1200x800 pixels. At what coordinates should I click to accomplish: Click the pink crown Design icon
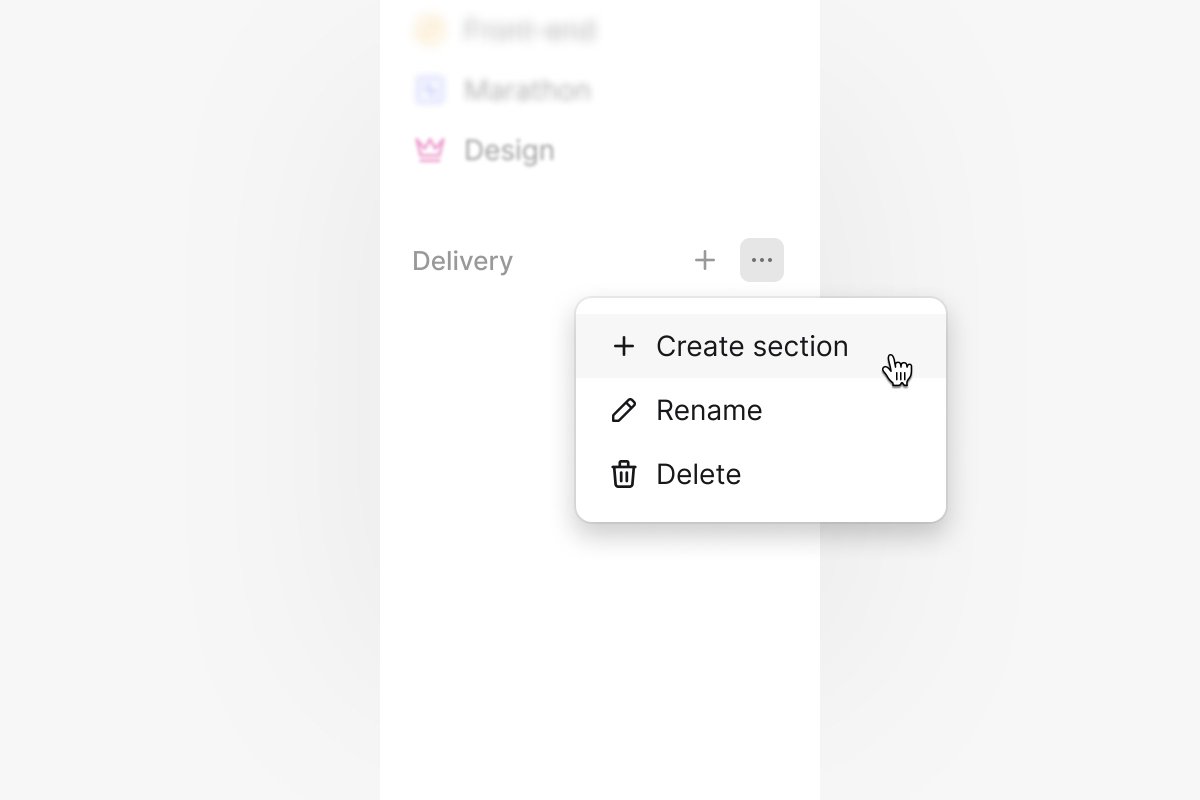429,150
